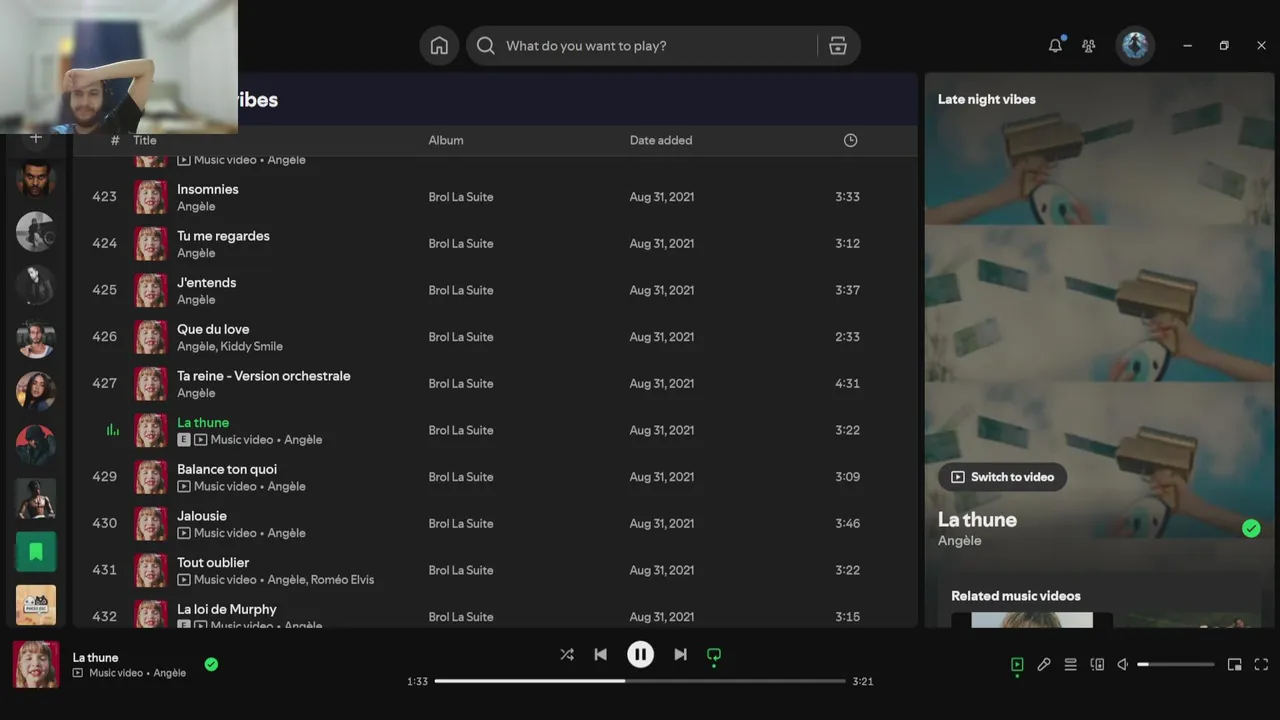The width and height of the screenshot is (1280, 720).
Task: Open the 'La thune' title link in player bar
Action: click(95, 657)
